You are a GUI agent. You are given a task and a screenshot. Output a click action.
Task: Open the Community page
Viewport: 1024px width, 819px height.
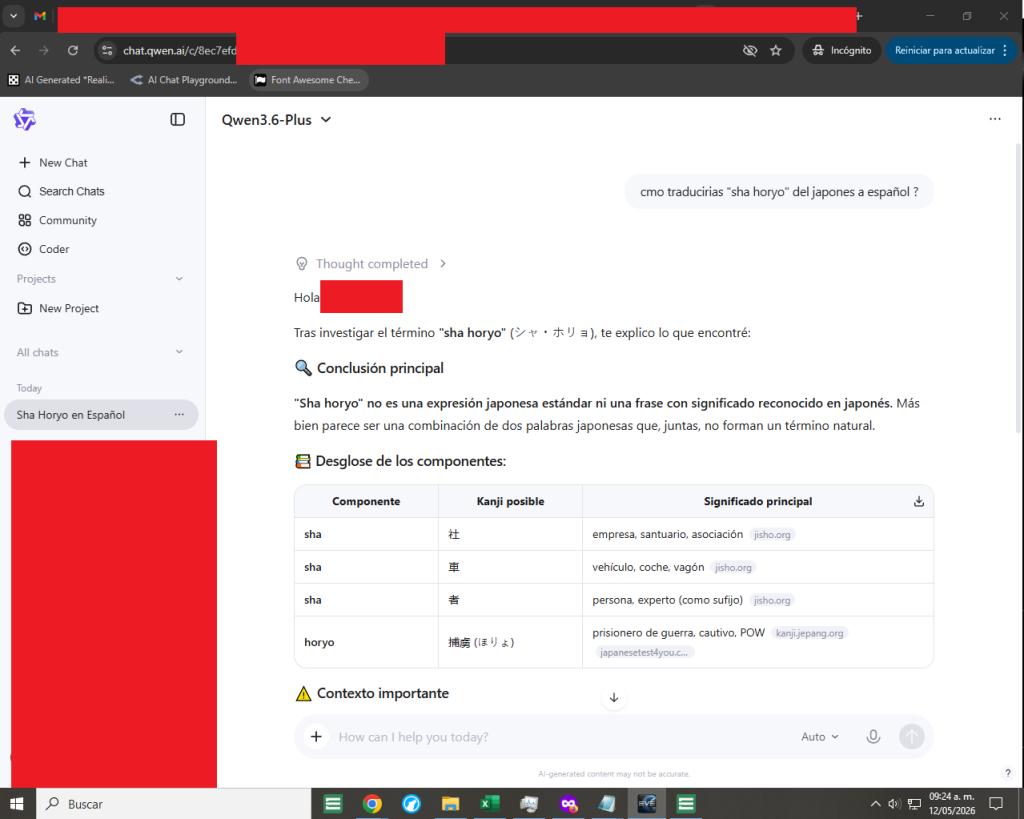click(57, 220)
